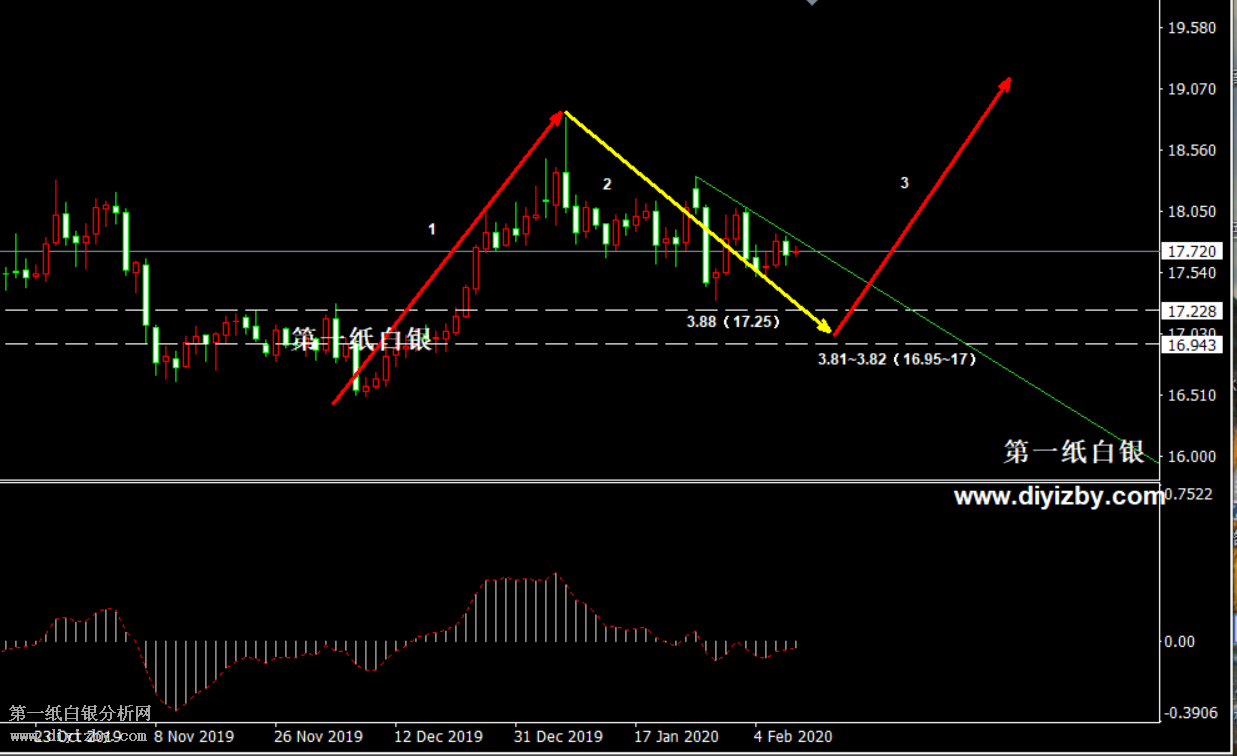
Task: Click the divider between chart and indicator pane
Action: point(580,482)
